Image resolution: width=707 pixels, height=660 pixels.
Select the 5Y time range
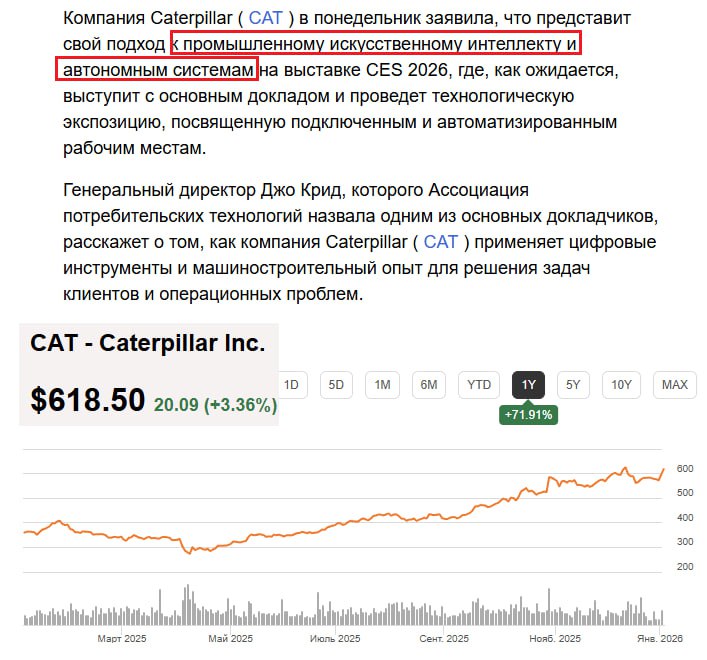coord(573,385)
